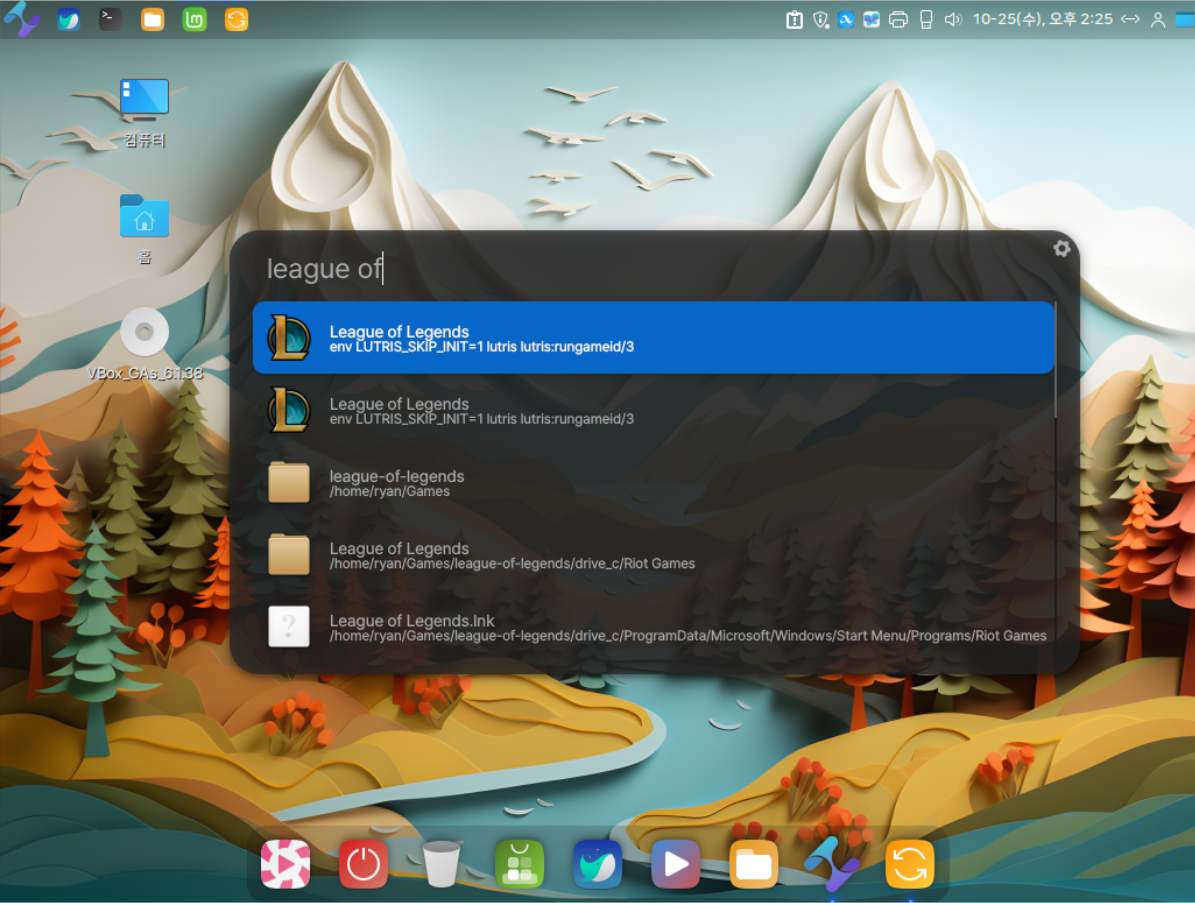Click the printer icon in the system tray

(898, 19)
